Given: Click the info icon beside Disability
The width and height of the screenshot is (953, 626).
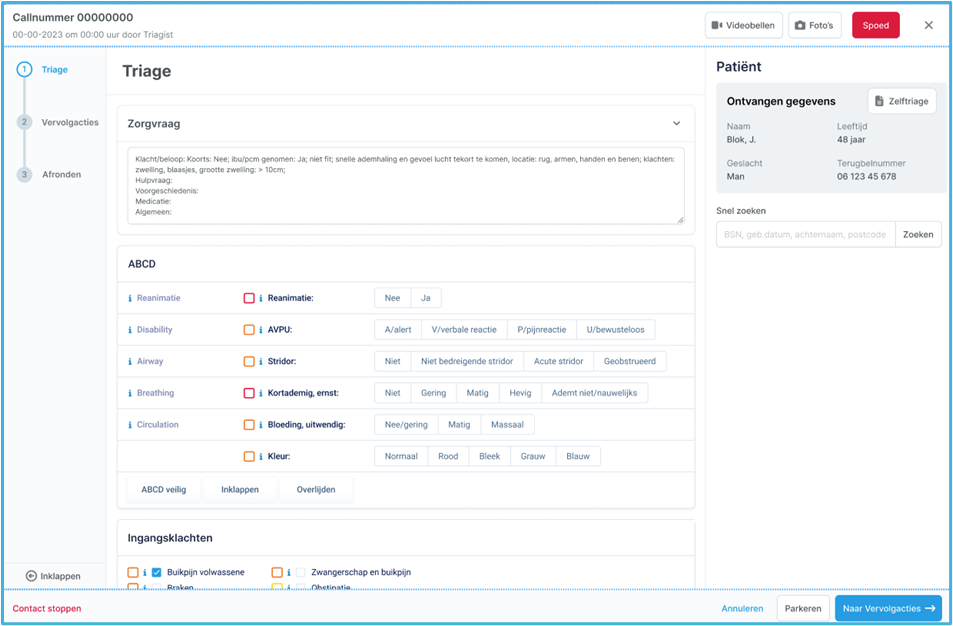Looking at the screenshot, I should tap(130, 330).
